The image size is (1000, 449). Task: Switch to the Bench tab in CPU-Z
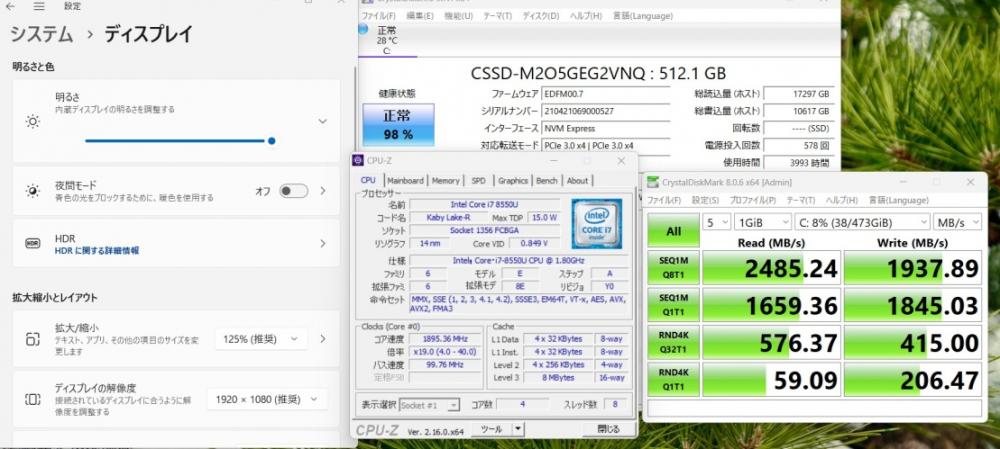pos(547,180)
